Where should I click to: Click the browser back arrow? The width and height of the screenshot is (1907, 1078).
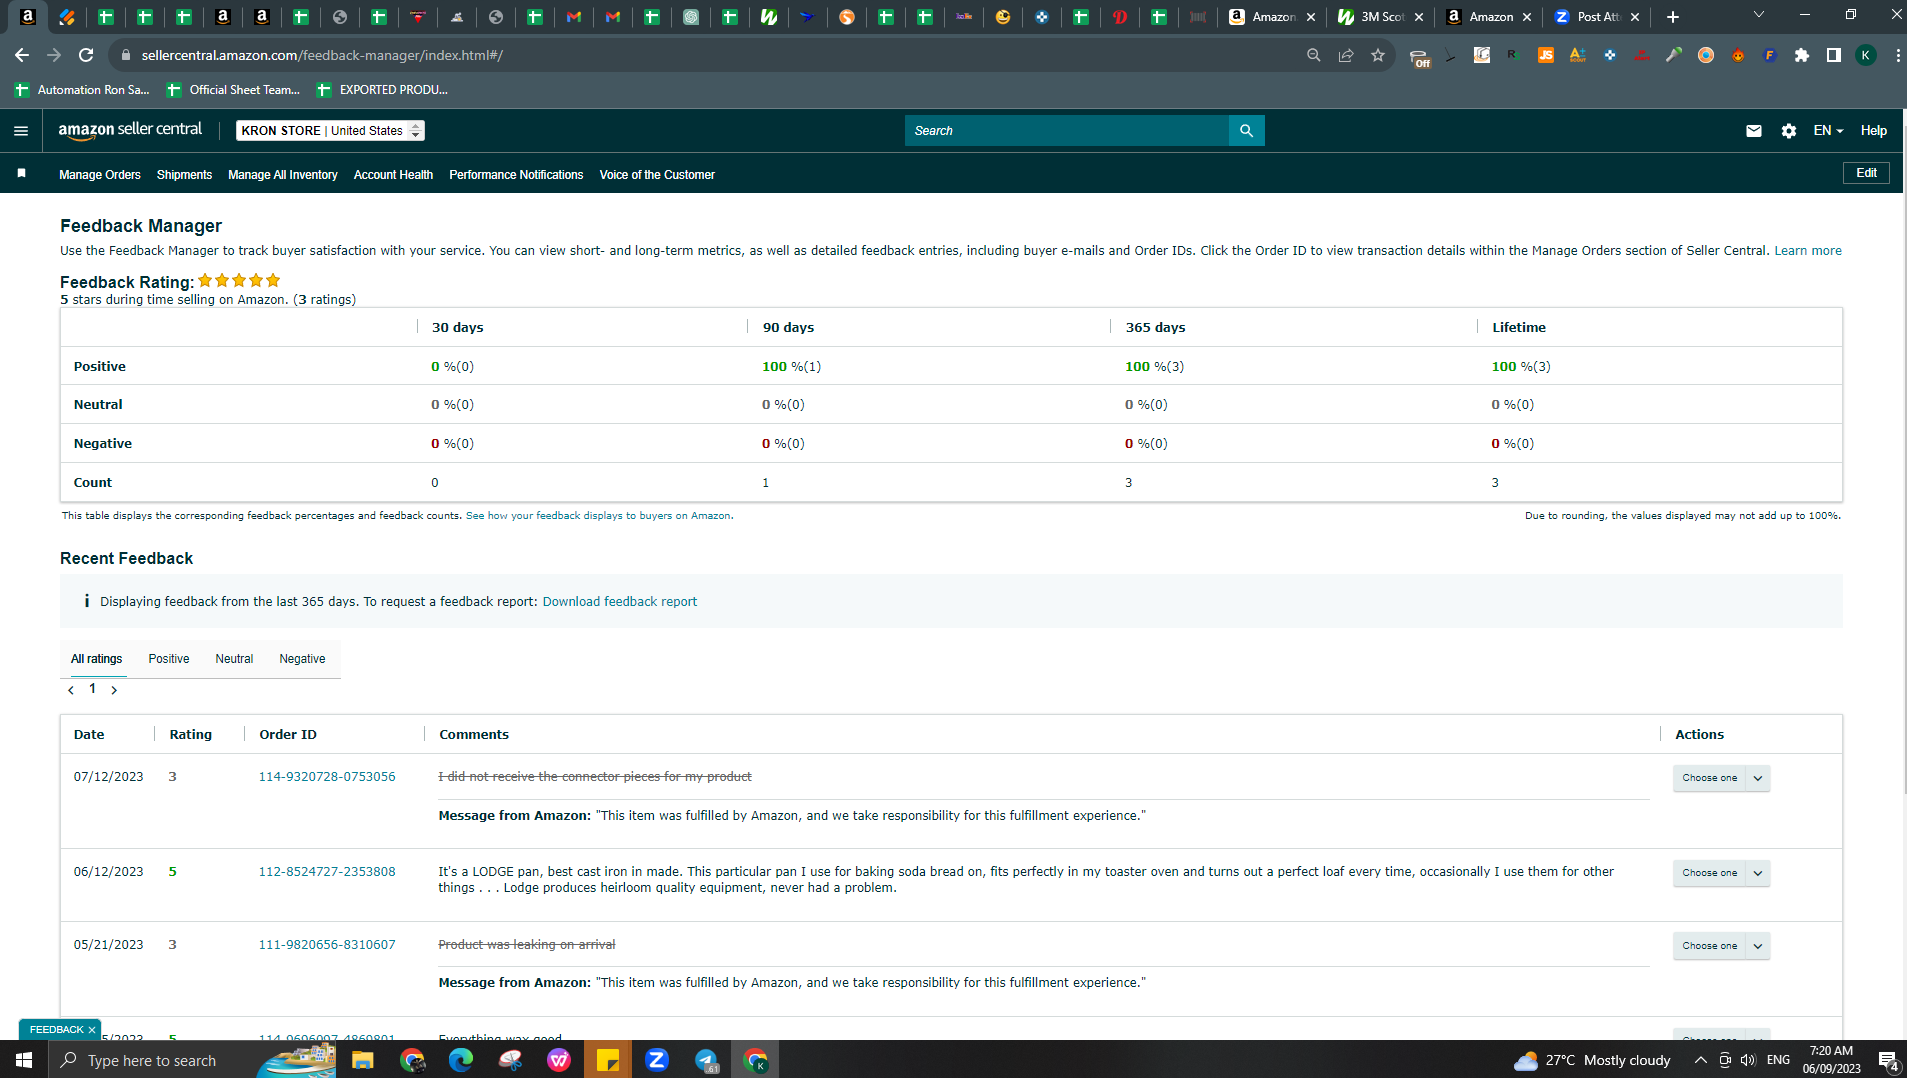click(x=21, y=55)
